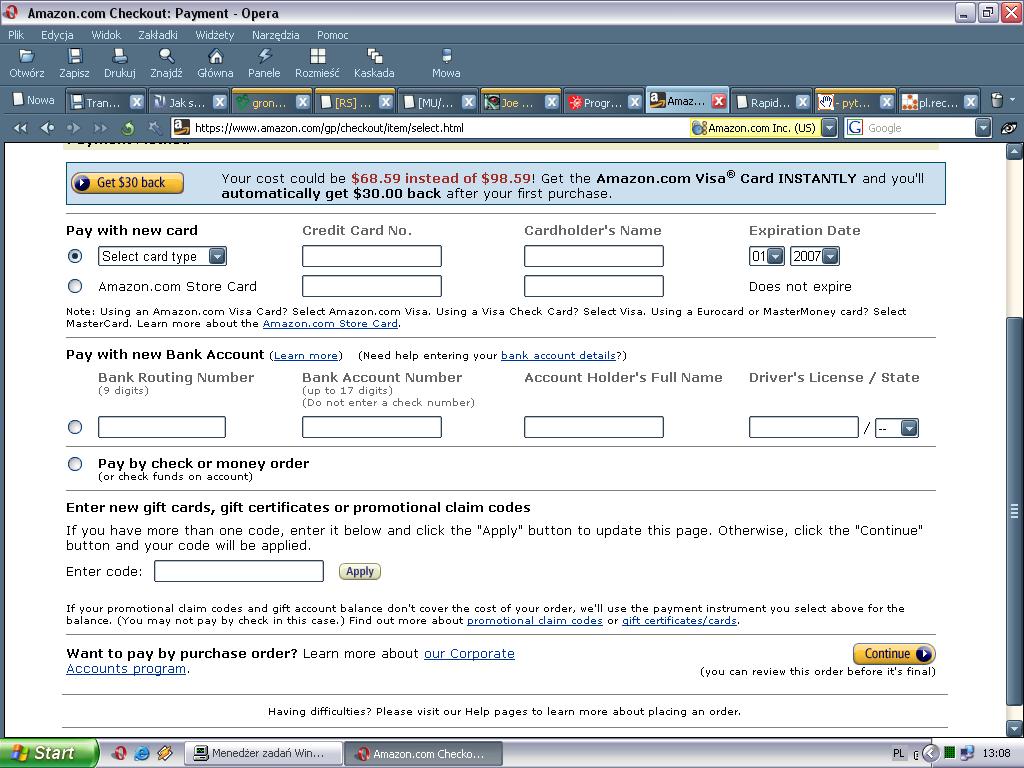Select Pay by check or money order radio
This screenshot has height=768, width=1024.
(x=75, y=464)
